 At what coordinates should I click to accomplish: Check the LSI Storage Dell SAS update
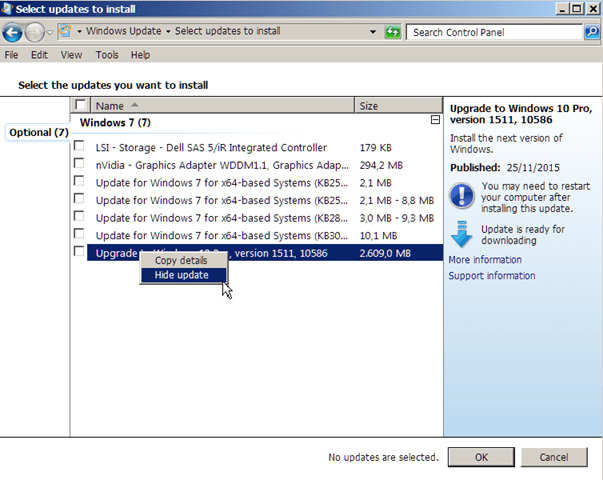click(x=79, y=145)
